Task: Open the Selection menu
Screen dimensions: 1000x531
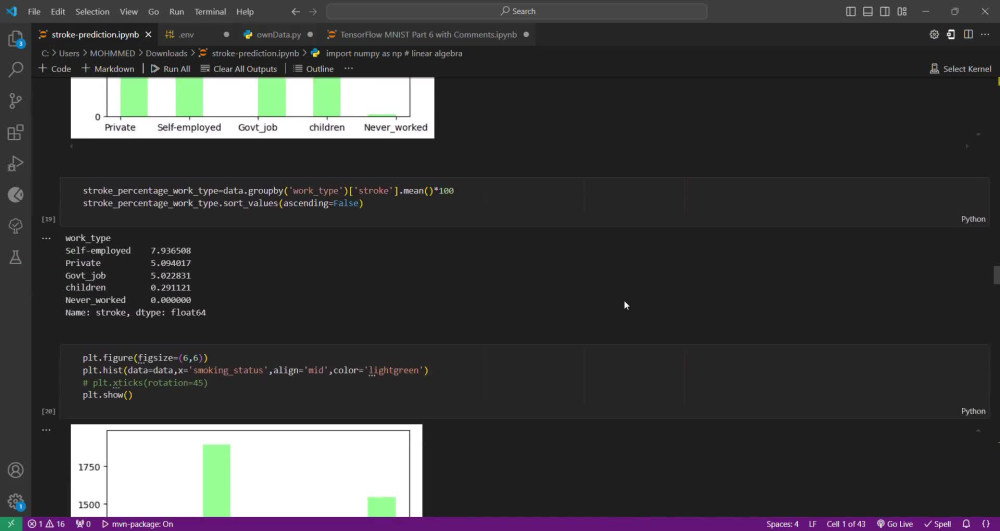Action: tap(92, 11)
